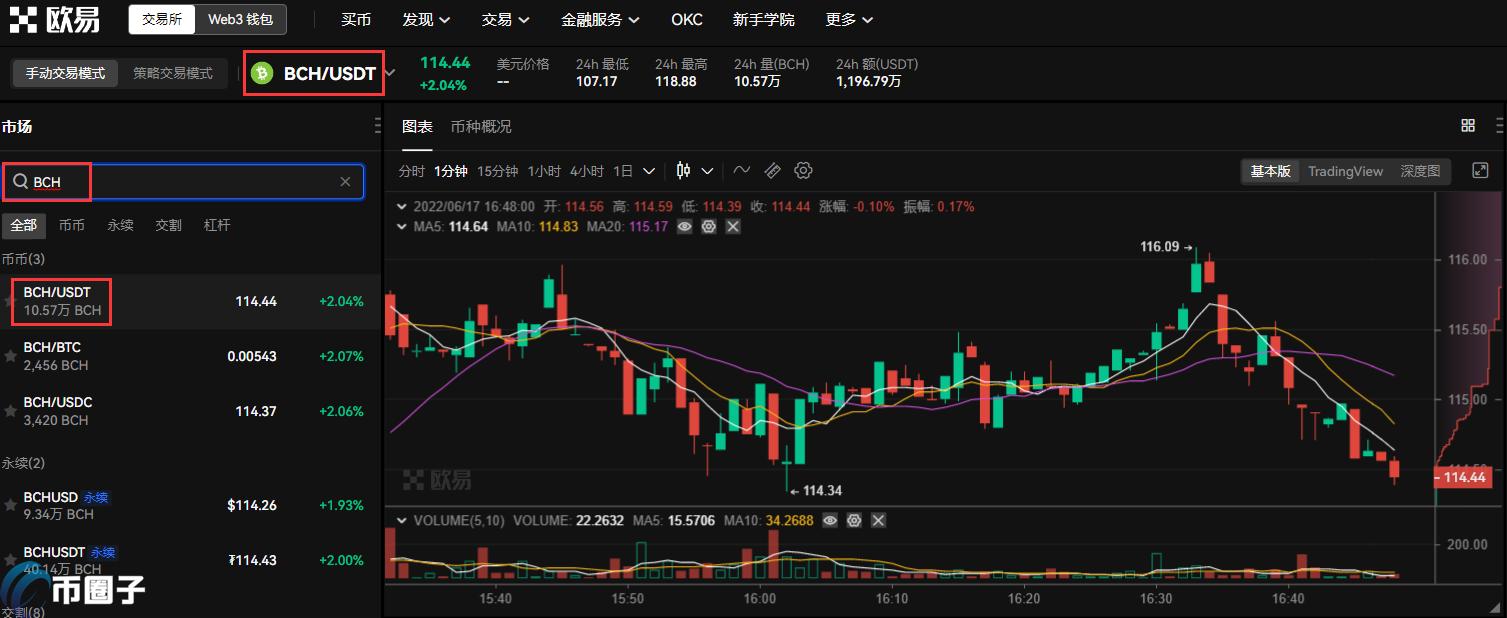The image size is (1507, 618).
Task: Filter market list by 永续 tab
Action: coord(120,225)
